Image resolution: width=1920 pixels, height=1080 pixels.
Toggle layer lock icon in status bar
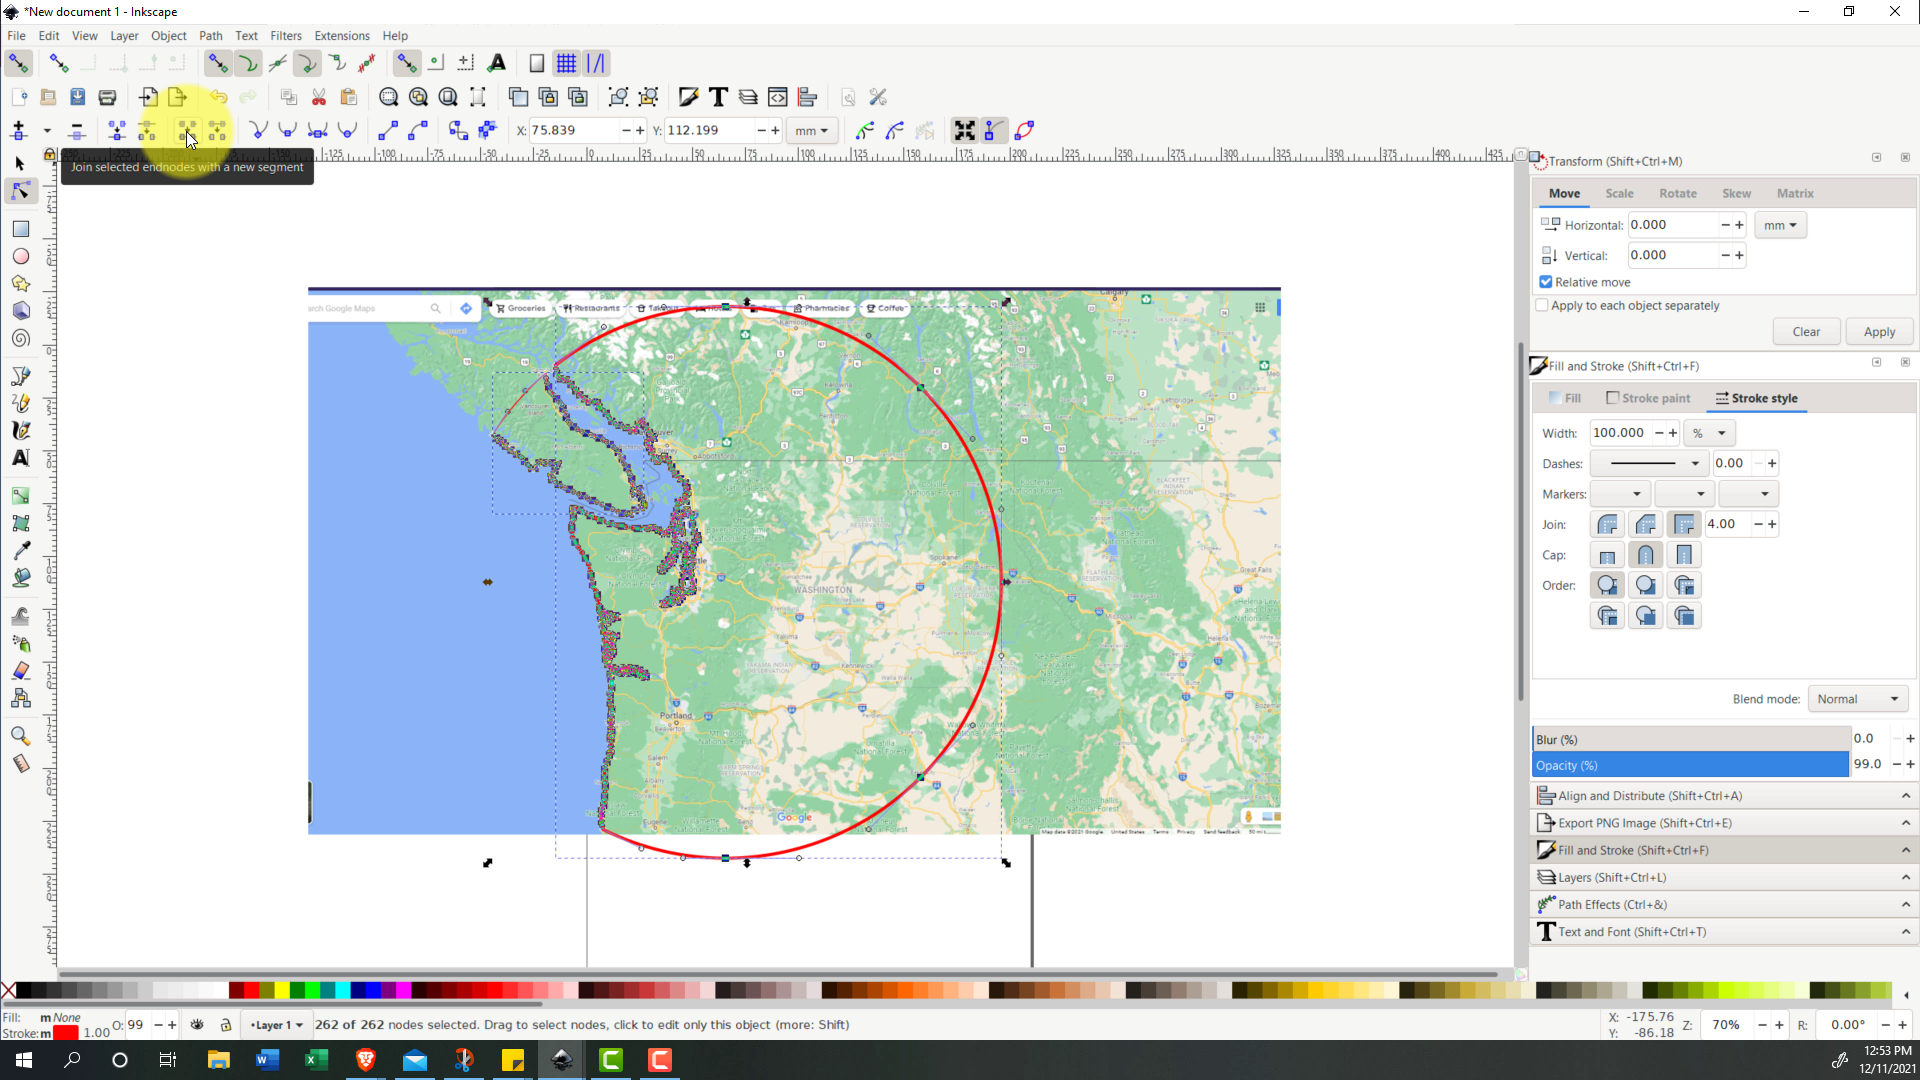pyautogui.click(x=226, y=1025)
